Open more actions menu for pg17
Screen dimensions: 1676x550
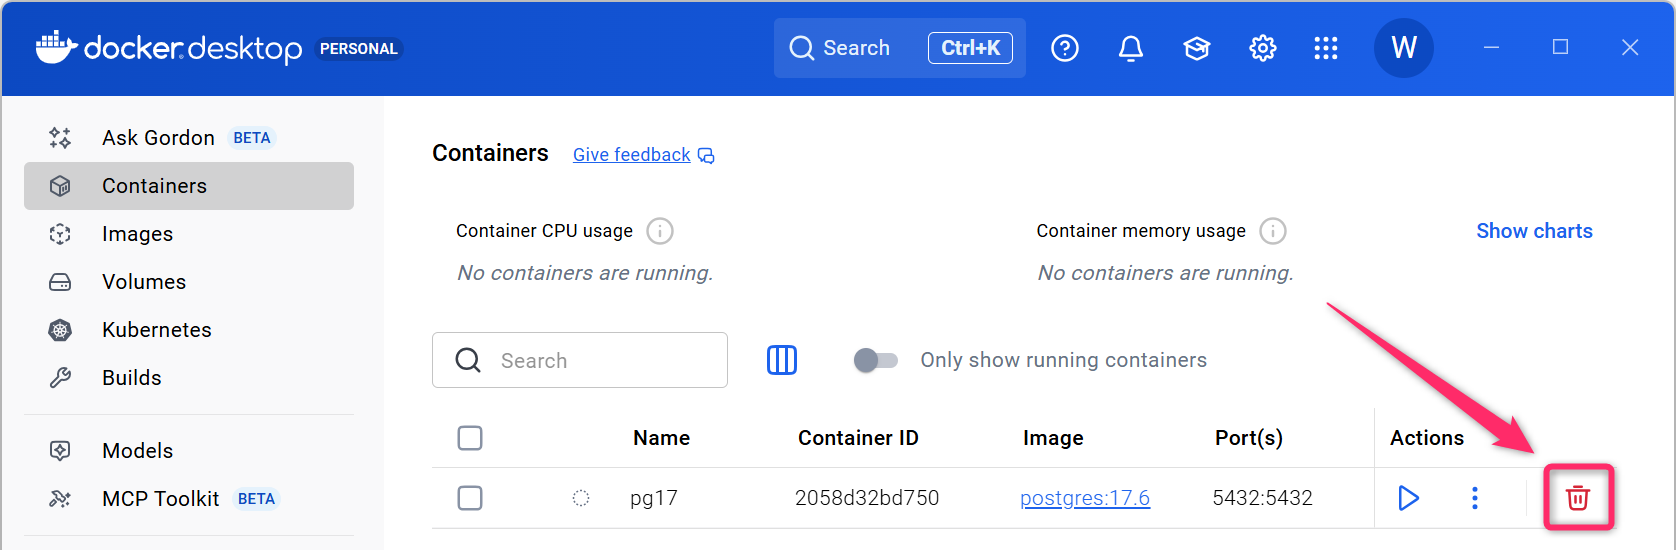(1474, 497)
